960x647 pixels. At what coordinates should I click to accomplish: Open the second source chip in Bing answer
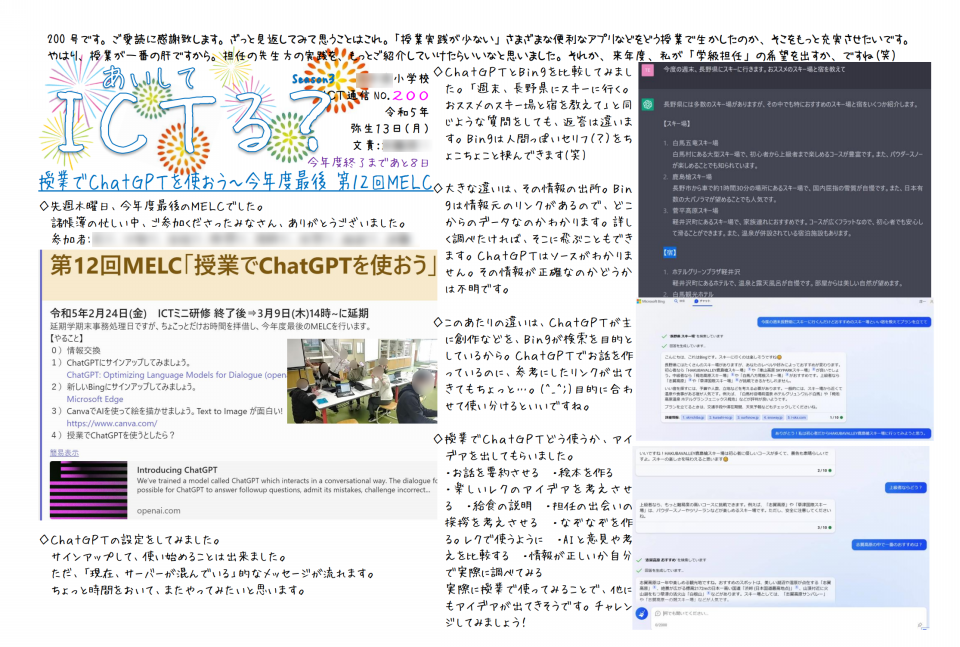coord(720,417)
